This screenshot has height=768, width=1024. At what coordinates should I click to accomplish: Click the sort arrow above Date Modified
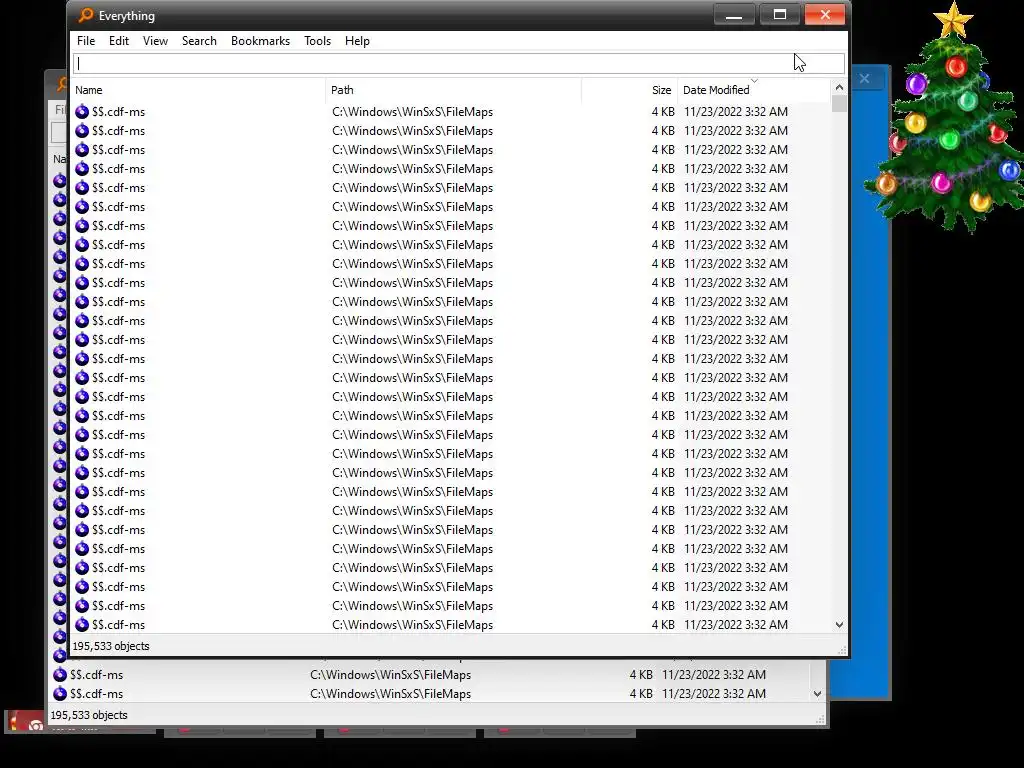pos(754,82)
